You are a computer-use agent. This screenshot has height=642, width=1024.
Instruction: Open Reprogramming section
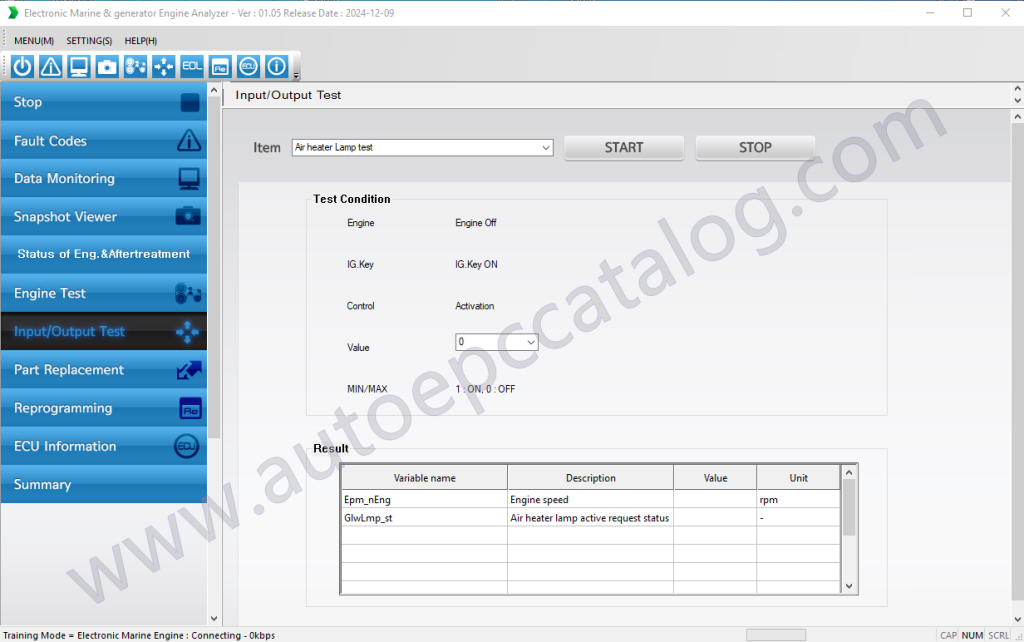104,408
